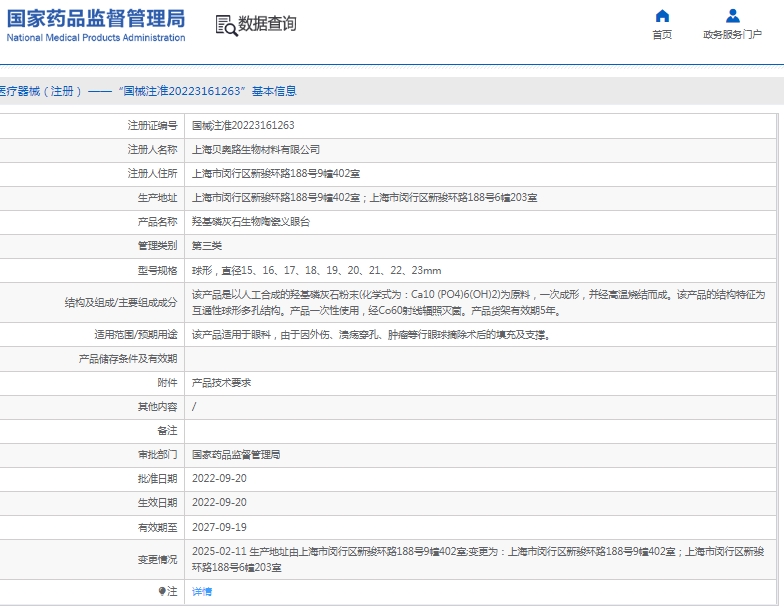Click the 数据查询 heading text
This screenshot has height=613, width=784.
tap(267, 24)
